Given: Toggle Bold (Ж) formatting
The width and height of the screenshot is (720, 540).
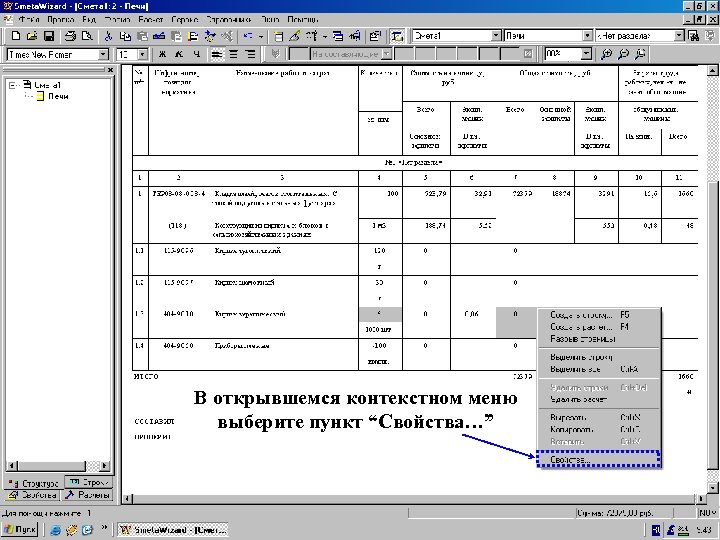Looking at the screenshot, I should (x=162, y=54).
